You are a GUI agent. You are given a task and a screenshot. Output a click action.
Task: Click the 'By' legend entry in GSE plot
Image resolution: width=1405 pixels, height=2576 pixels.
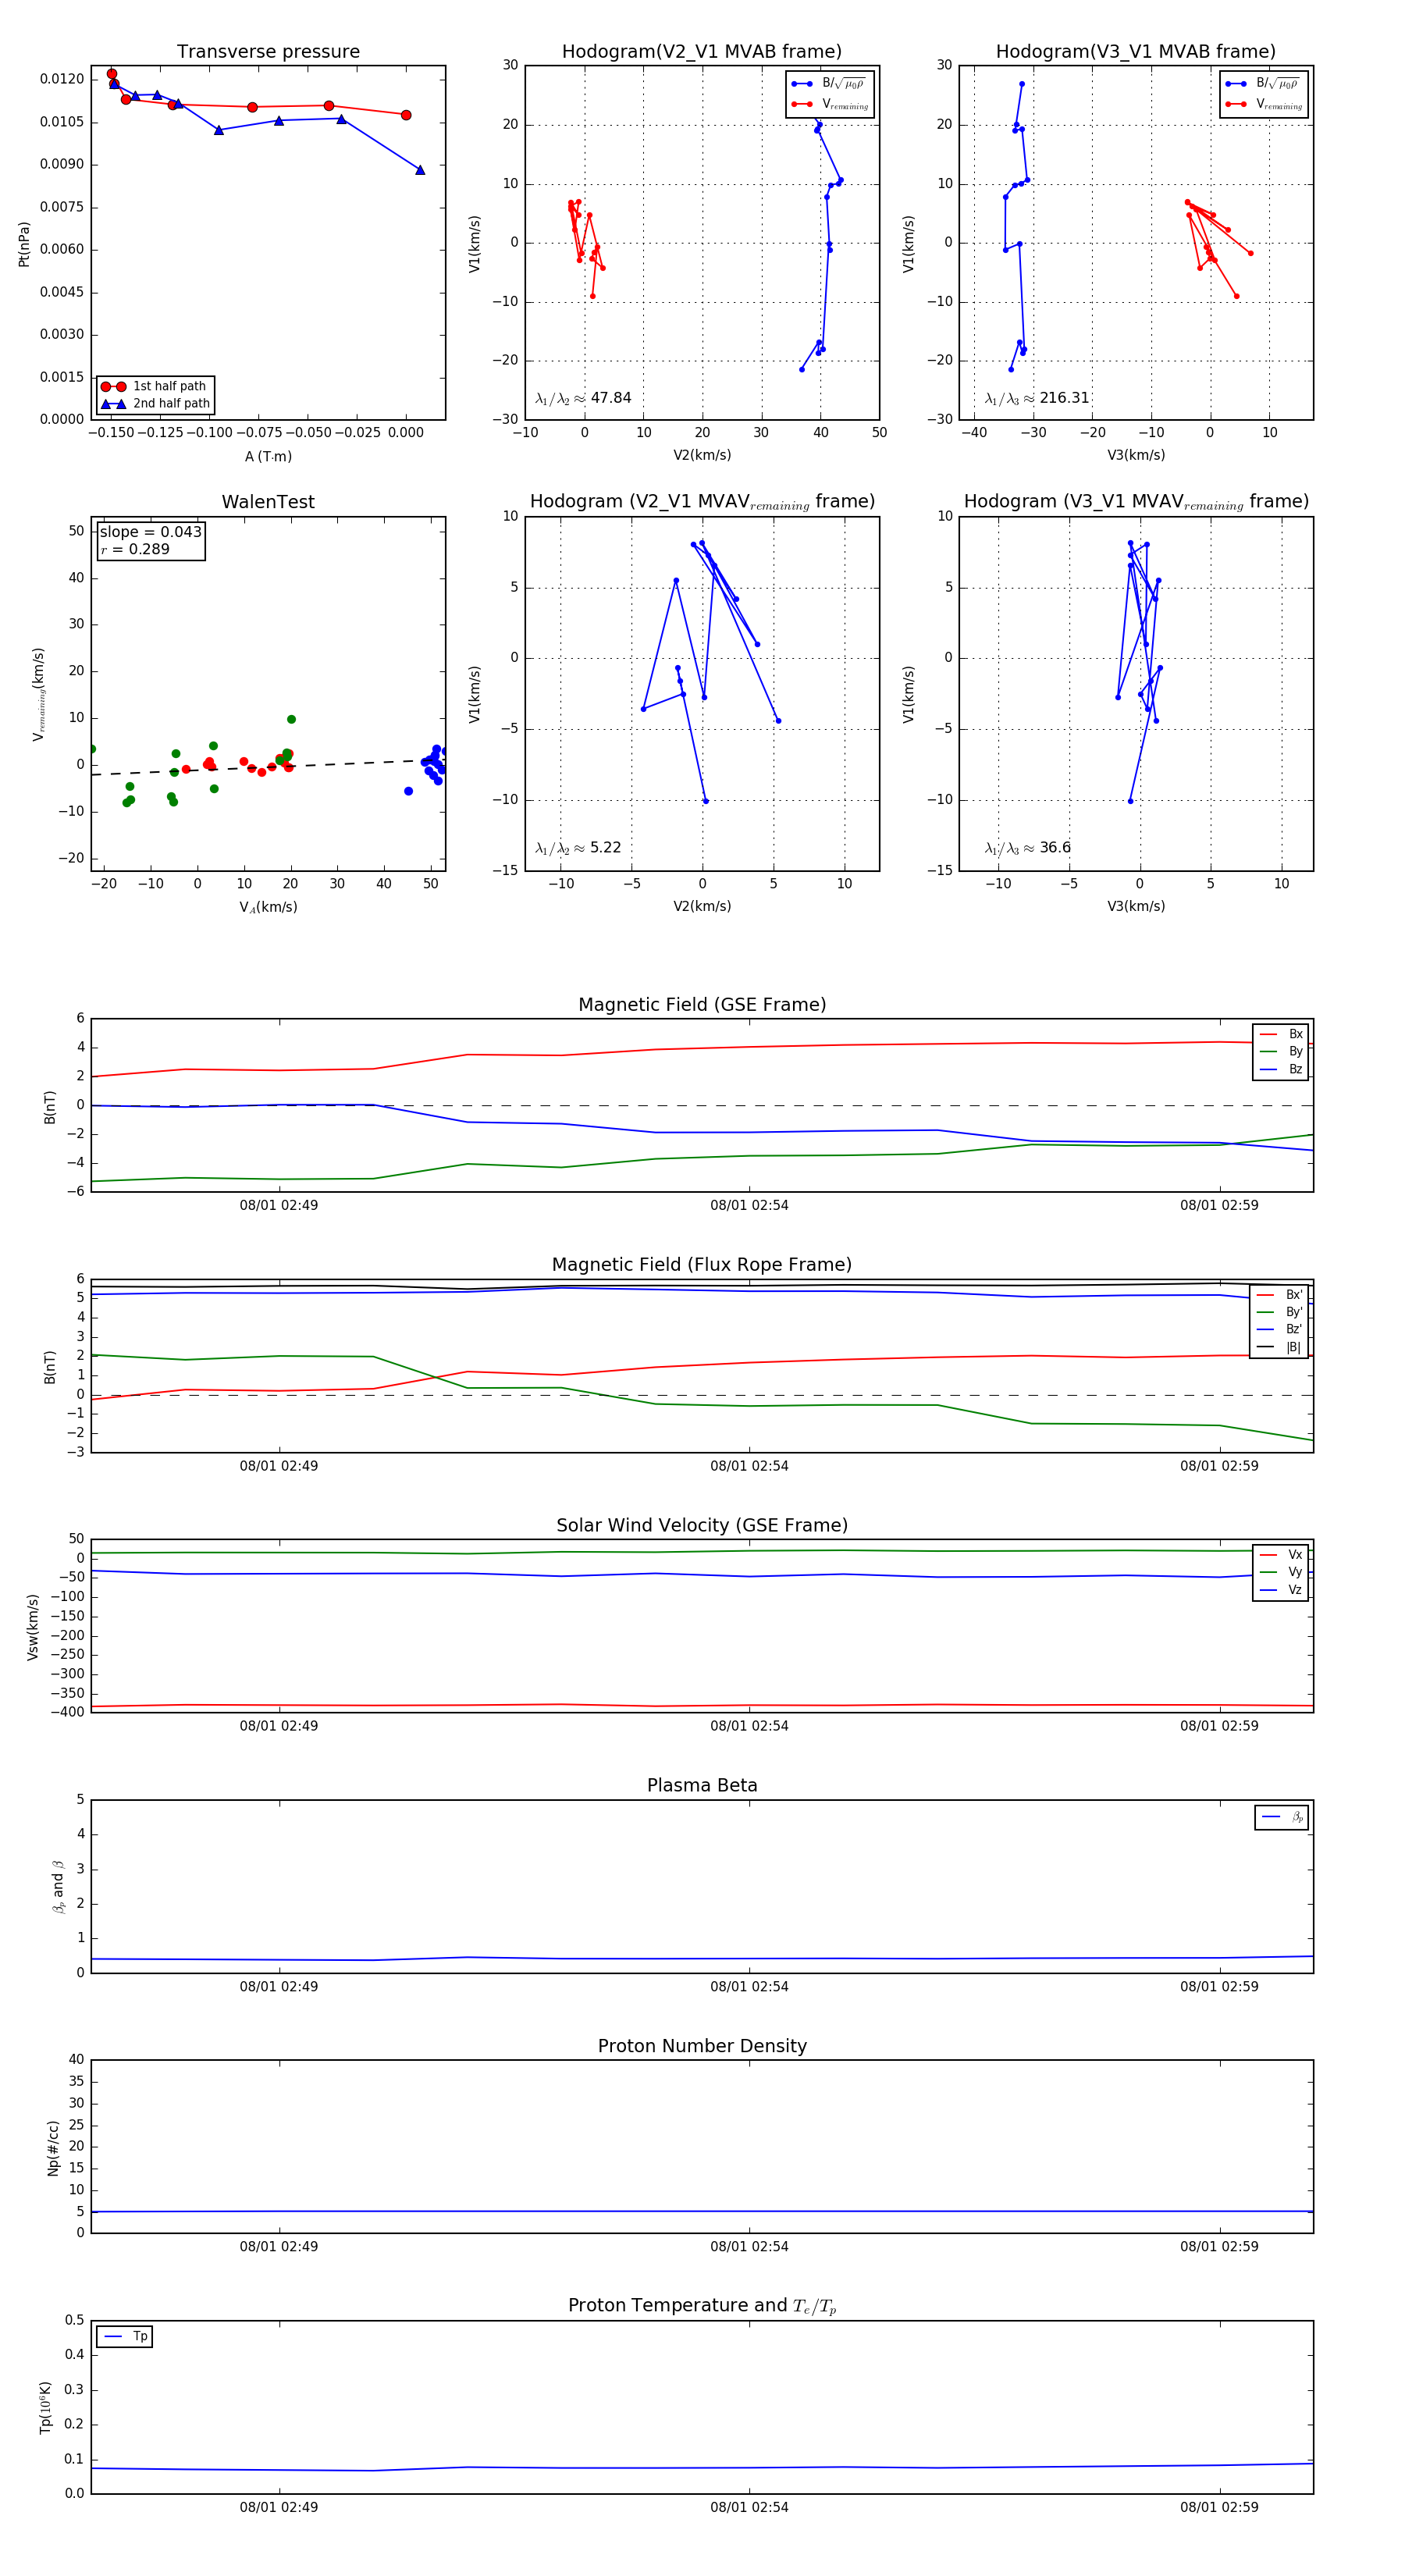(x=1281, y=1051)
